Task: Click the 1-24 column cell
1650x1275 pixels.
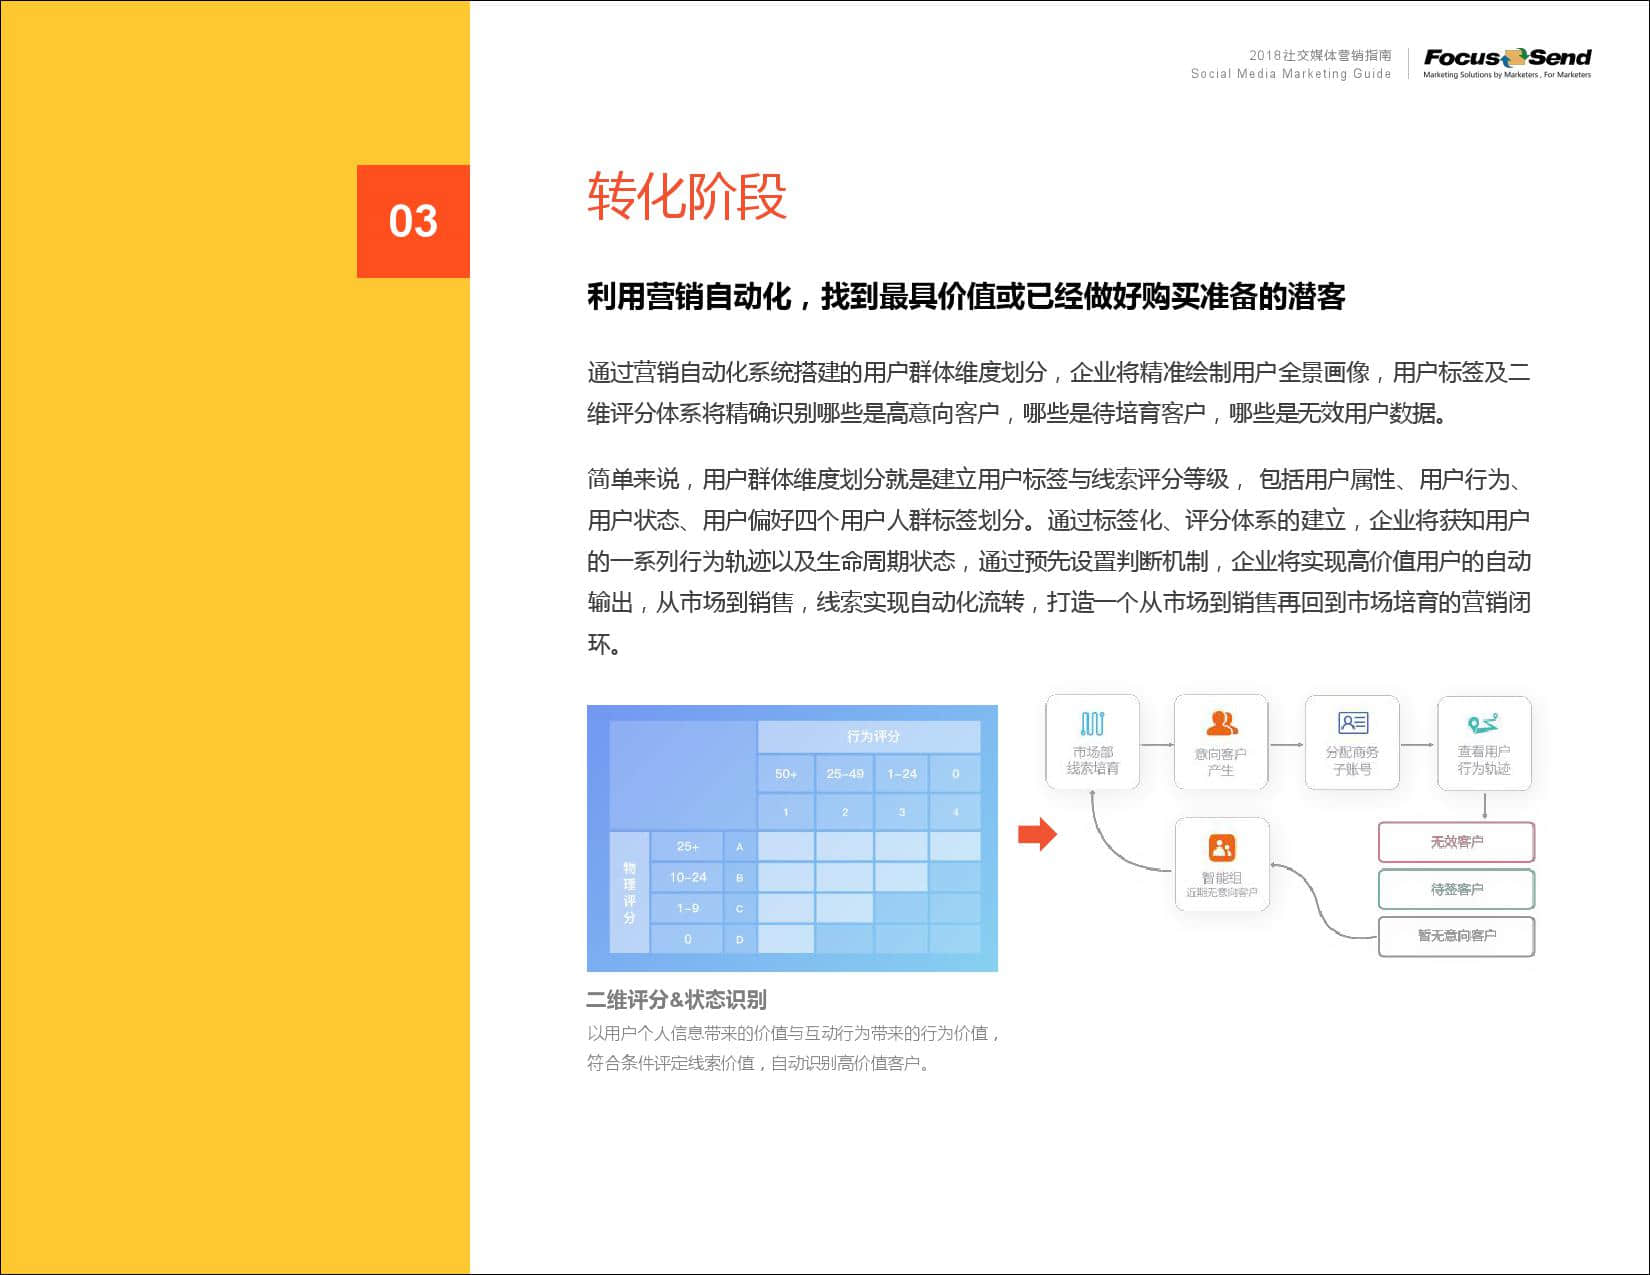Action: (x=902, y=774)
